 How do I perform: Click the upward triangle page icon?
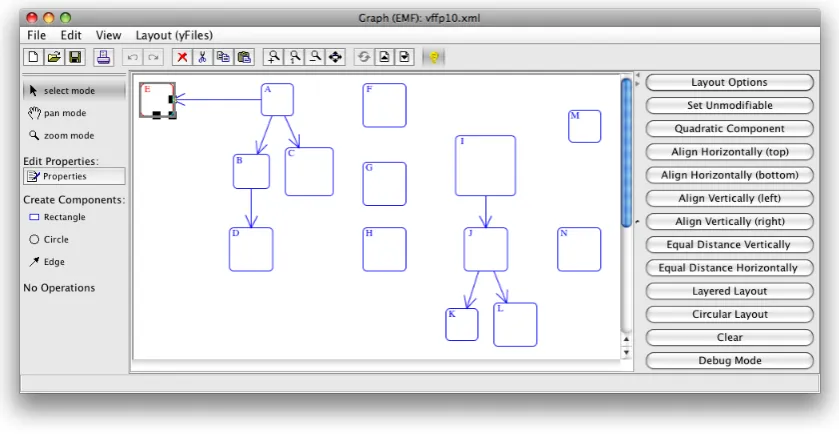(384, 57)
